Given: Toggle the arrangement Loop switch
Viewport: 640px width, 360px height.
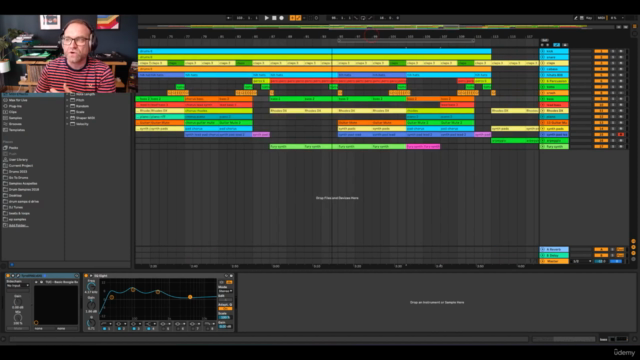Looking at the screenshot, I should pyautogui.click(x=363, y=18).
